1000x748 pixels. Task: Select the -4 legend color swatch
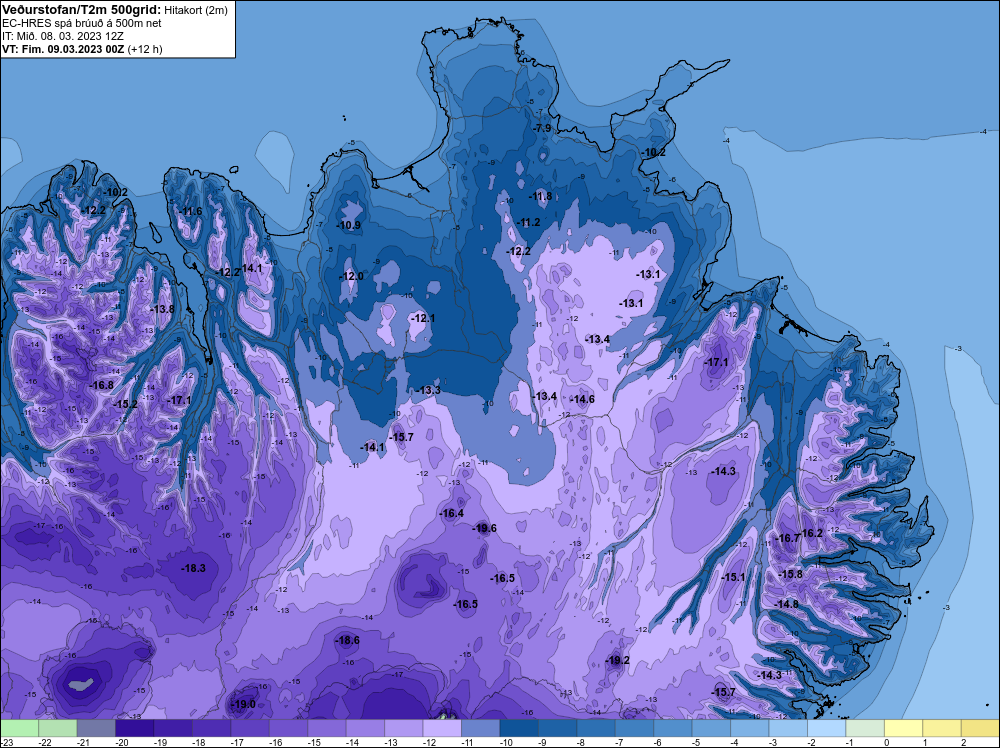point(750,728)
